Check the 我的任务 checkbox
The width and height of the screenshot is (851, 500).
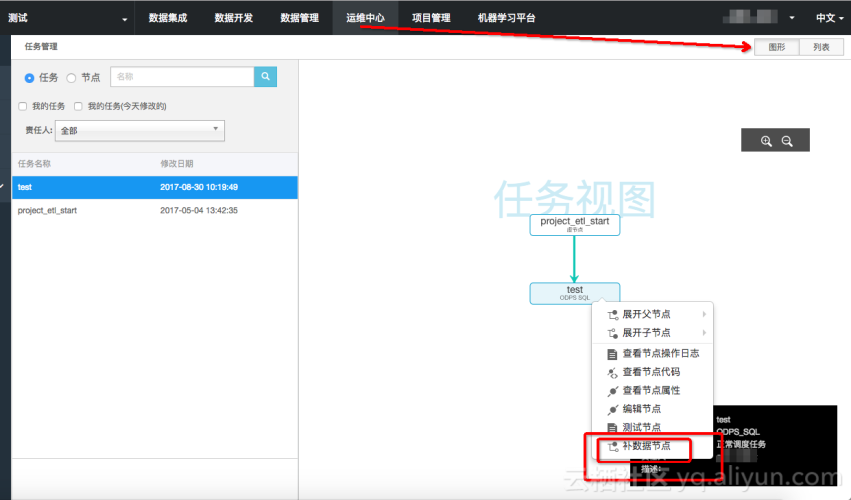(23, 106)
